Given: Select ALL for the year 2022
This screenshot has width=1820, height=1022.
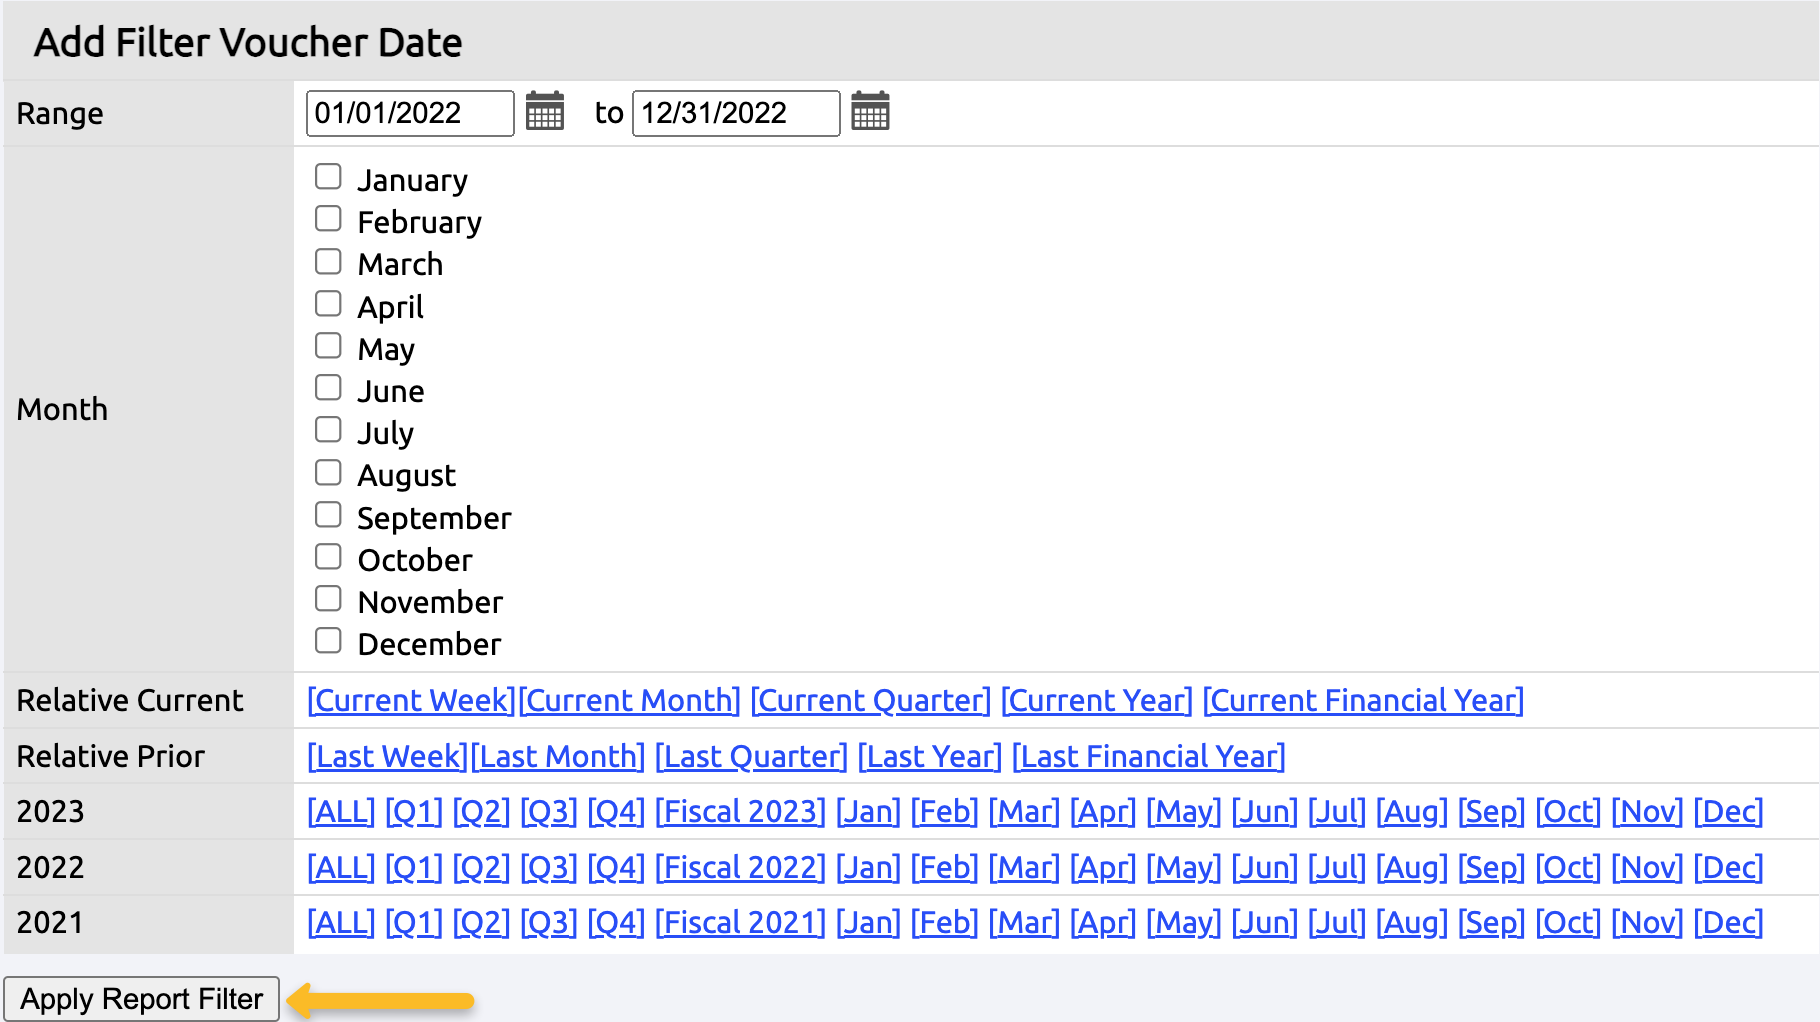Looking at the screenshot, I should point(340,867).
